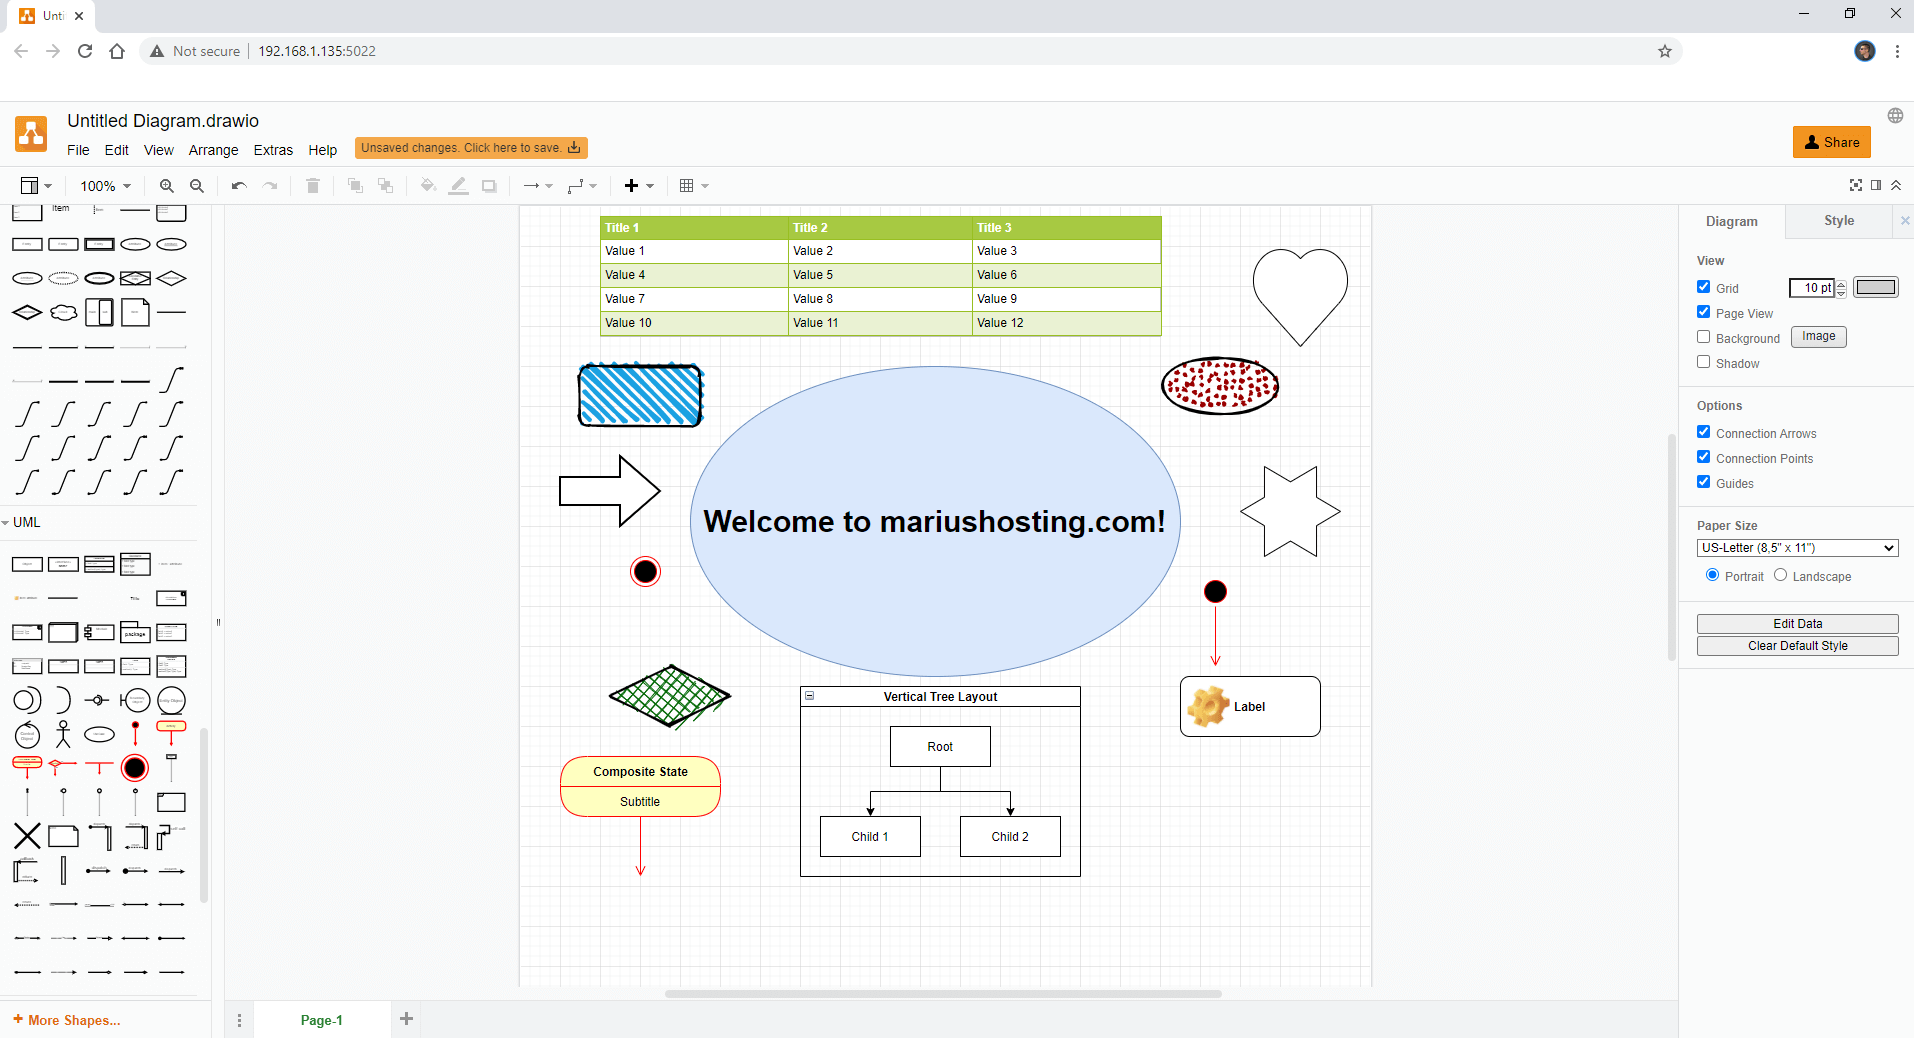This screenshot has height=1038, width=1914.
Task: Toggle the Connection Arrows checkbox
Action: (x=1704, y=432)
